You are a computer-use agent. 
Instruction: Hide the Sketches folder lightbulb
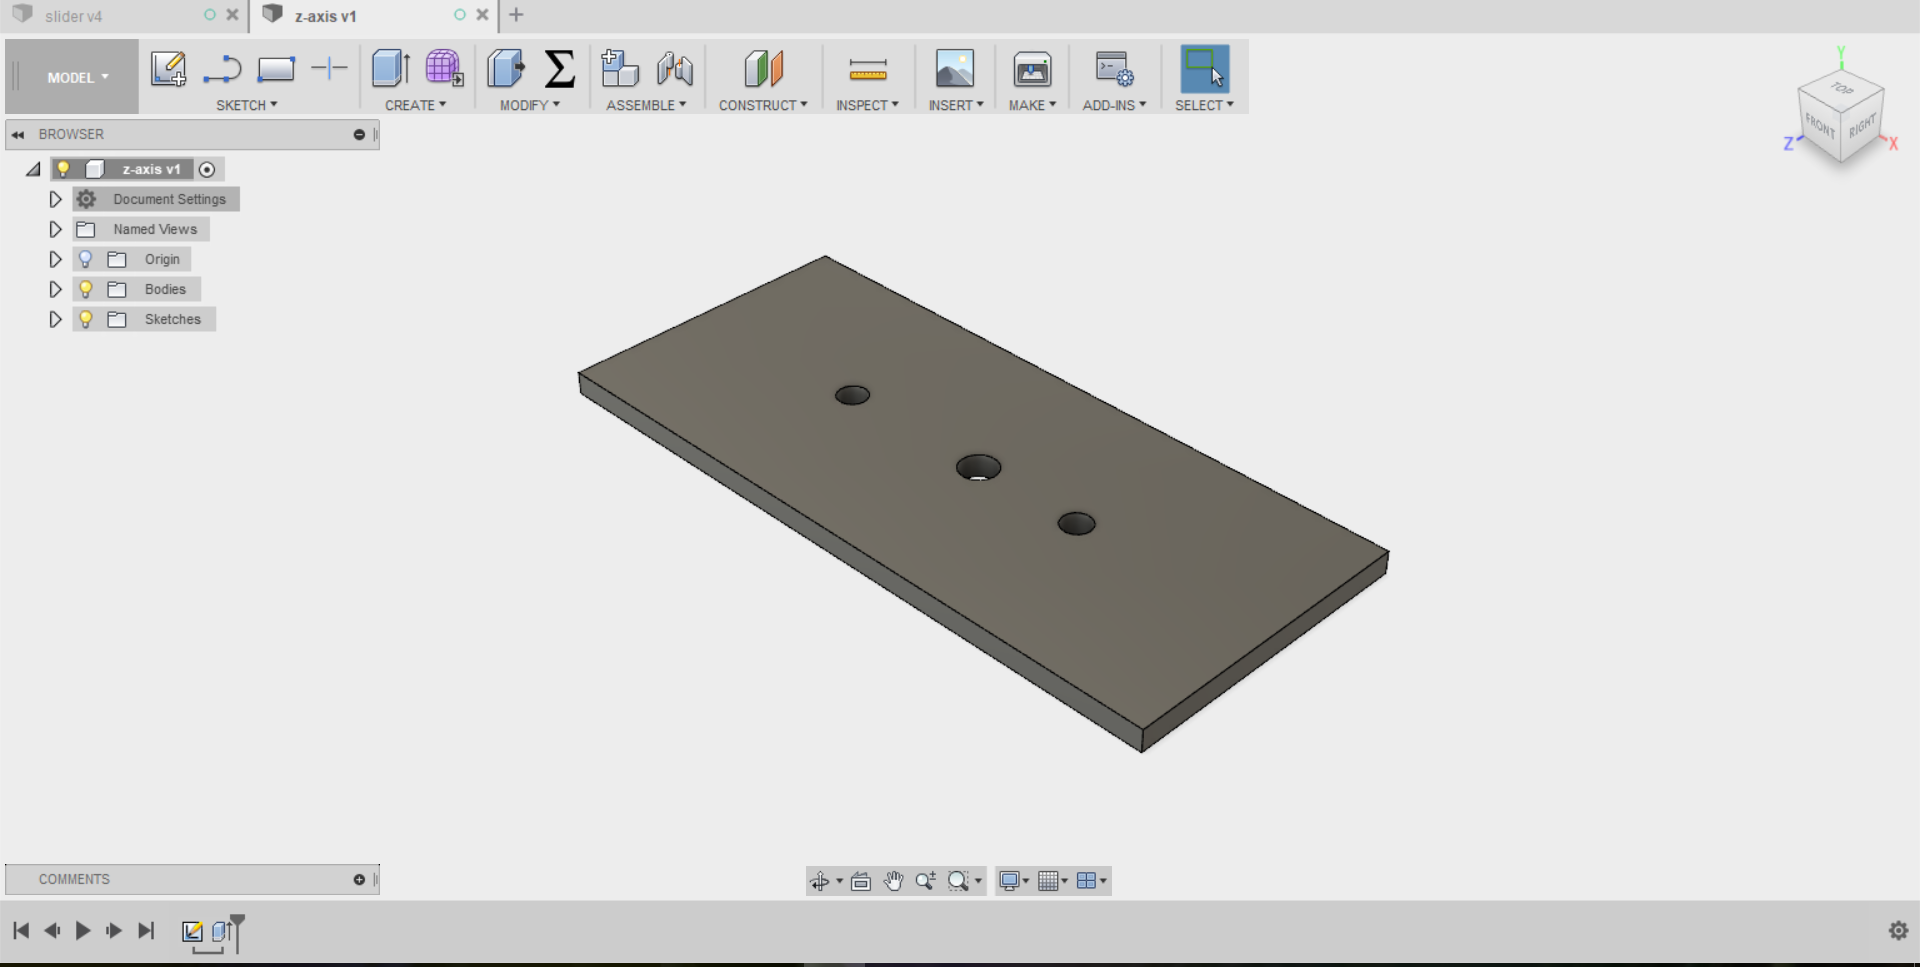click(x=86, y=319)
